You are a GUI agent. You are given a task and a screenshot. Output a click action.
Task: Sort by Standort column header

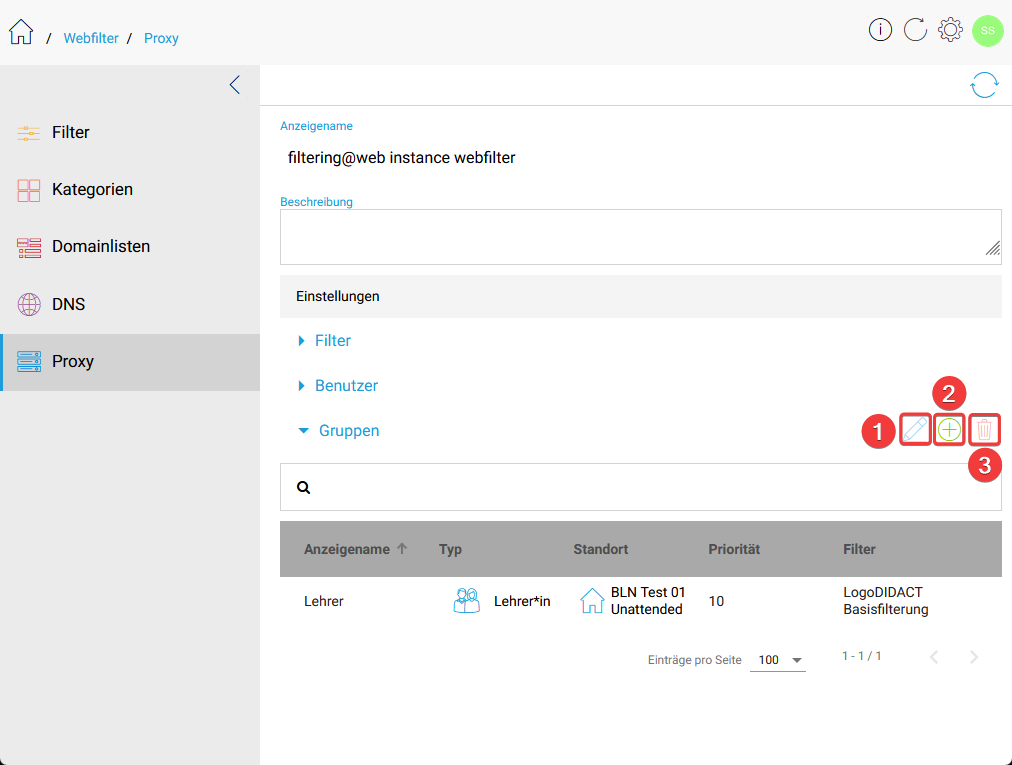click(x=601, y=549)
